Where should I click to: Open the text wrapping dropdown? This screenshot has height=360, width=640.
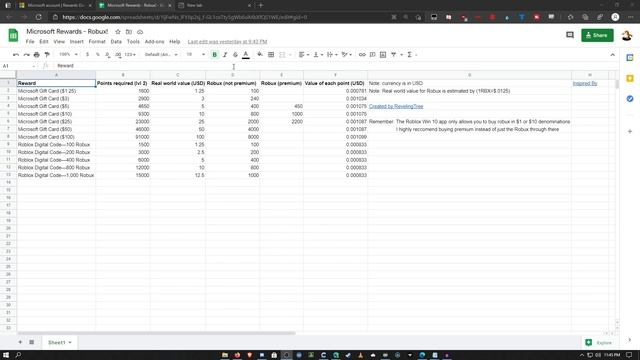tap(332, 55)
